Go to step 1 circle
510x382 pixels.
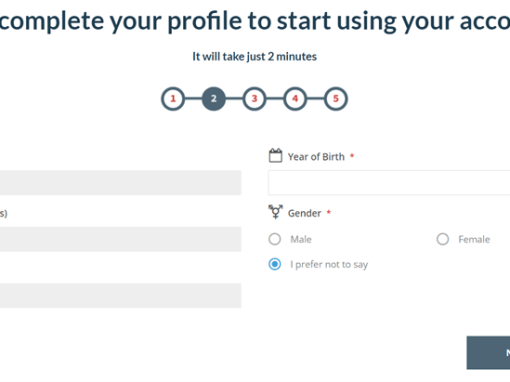[173, 99]
